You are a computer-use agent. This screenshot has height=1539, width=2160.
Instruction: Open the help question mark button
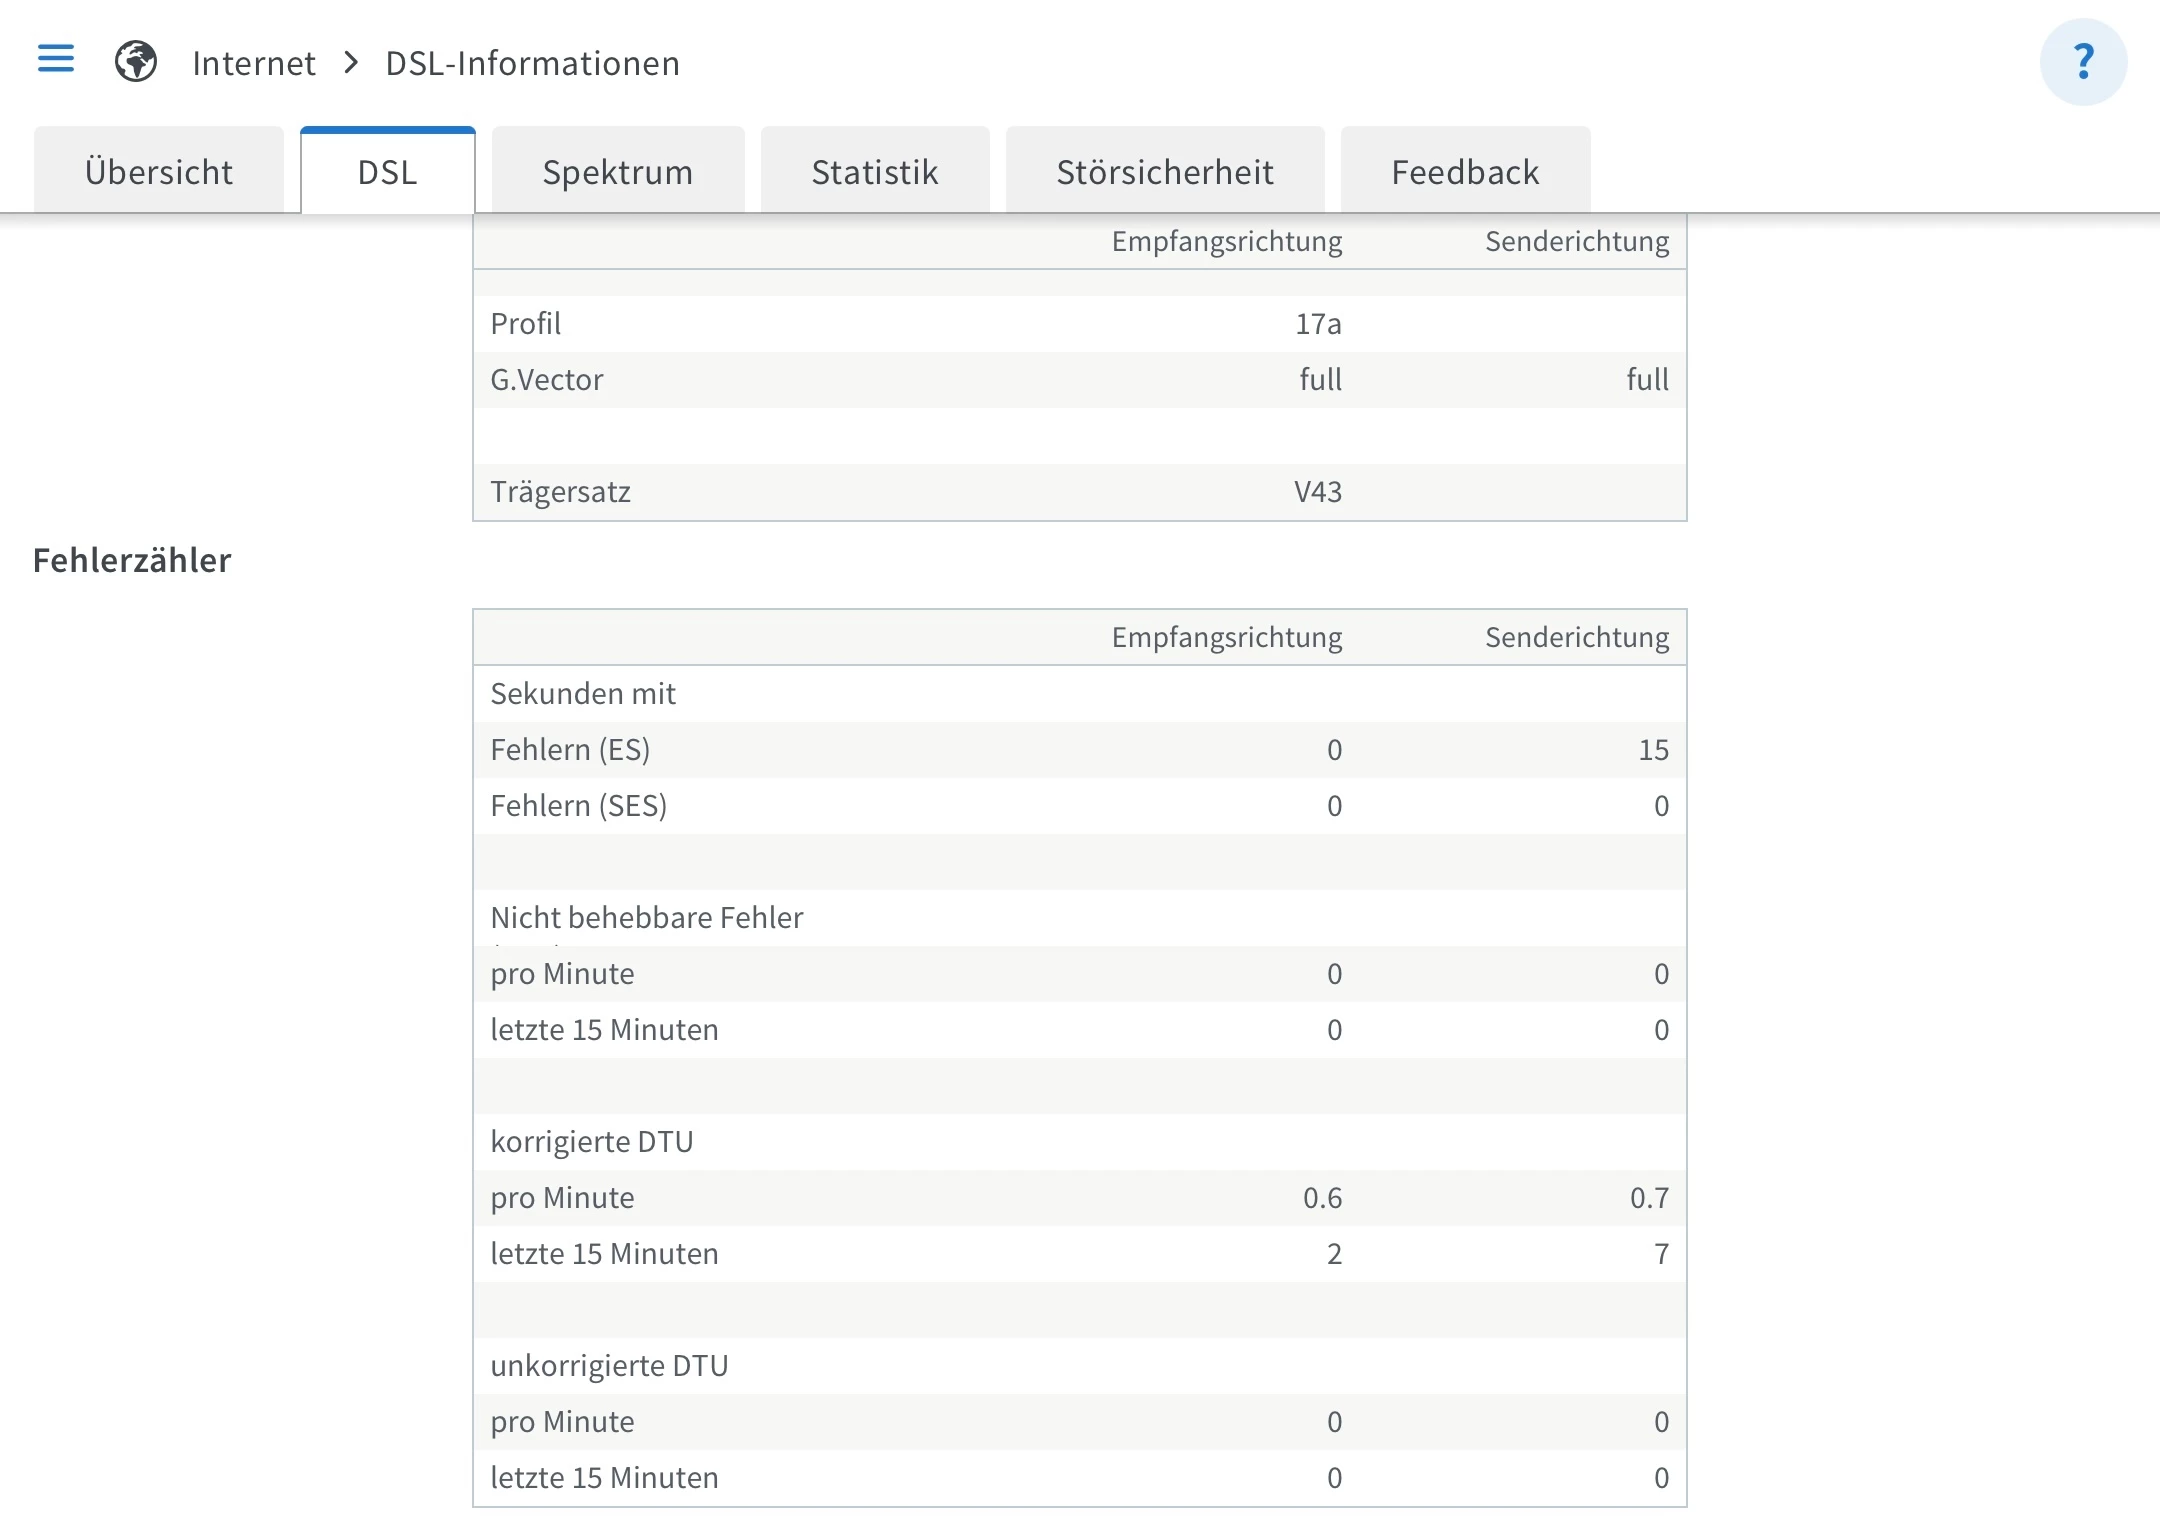pos(2083,62)
